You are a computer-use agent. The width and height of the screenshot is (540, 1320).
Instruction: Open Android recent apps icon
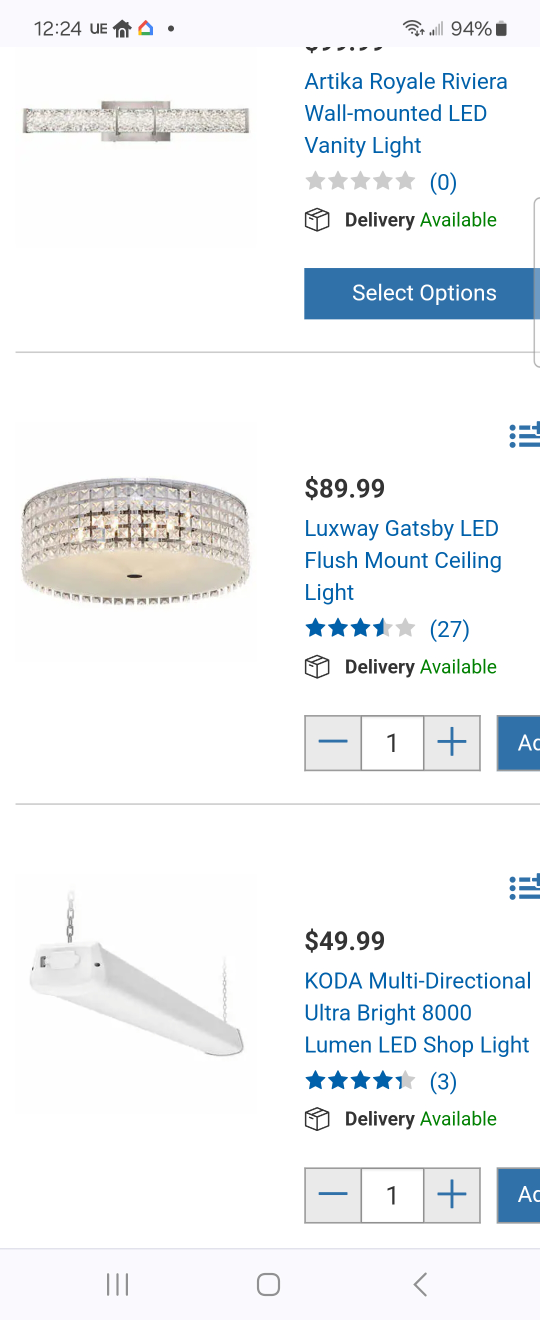pos(118,1284)
